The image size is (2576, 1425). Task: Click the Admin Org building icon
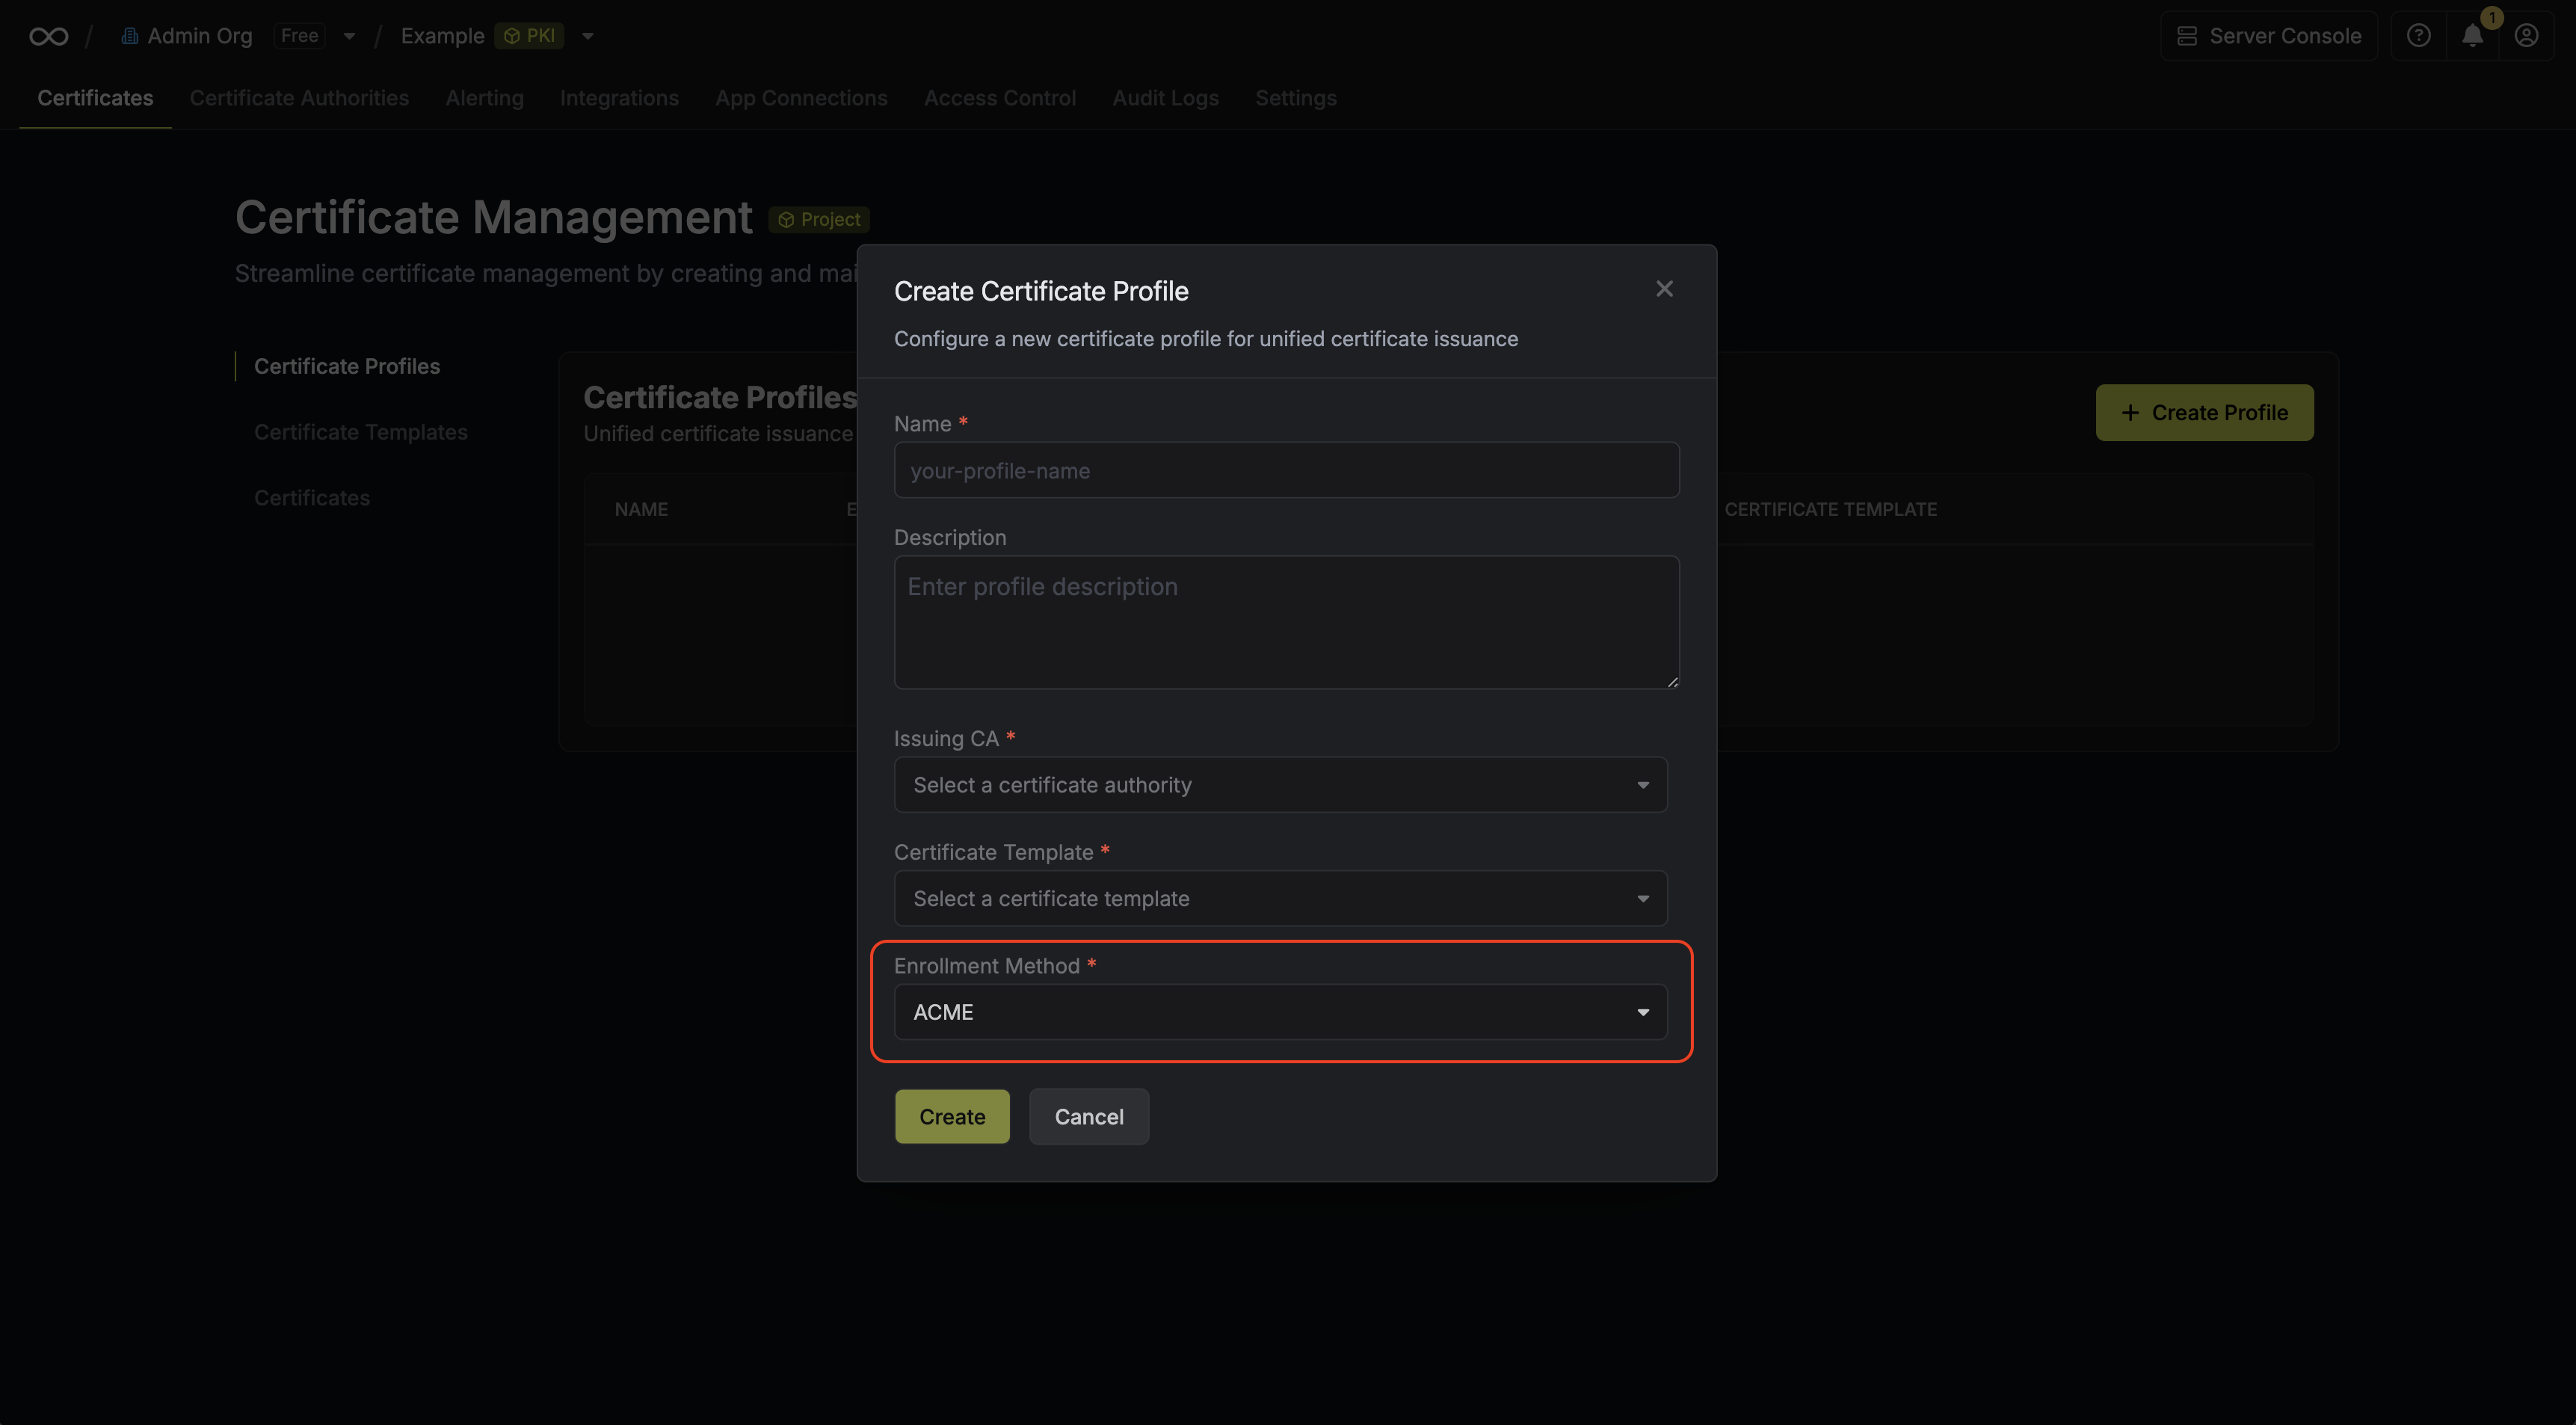click(x=129, y=36)
